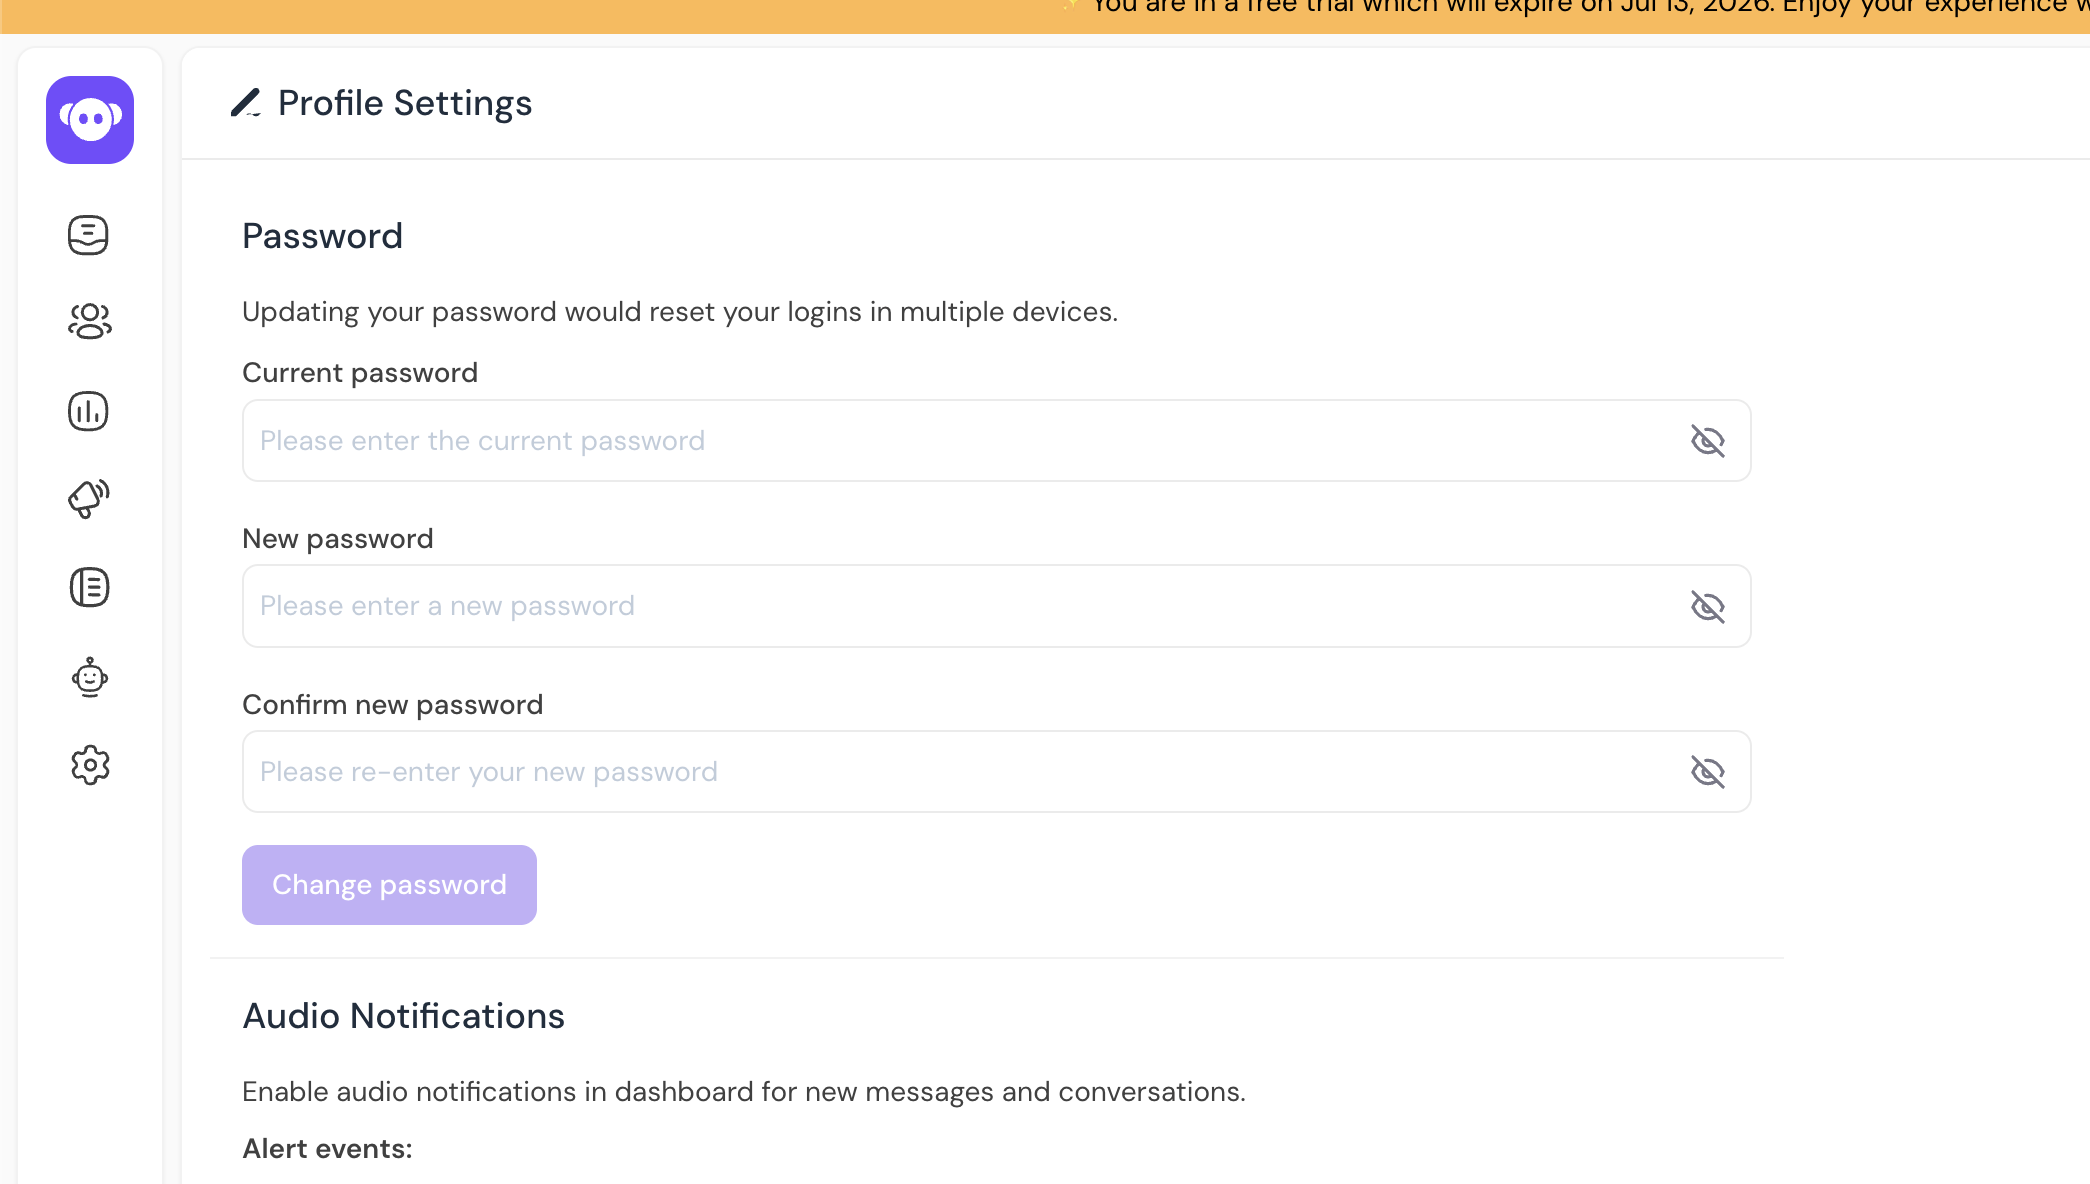Open the Reports chart icon
Screen dimensions: 2090x1184
point(88,411)
